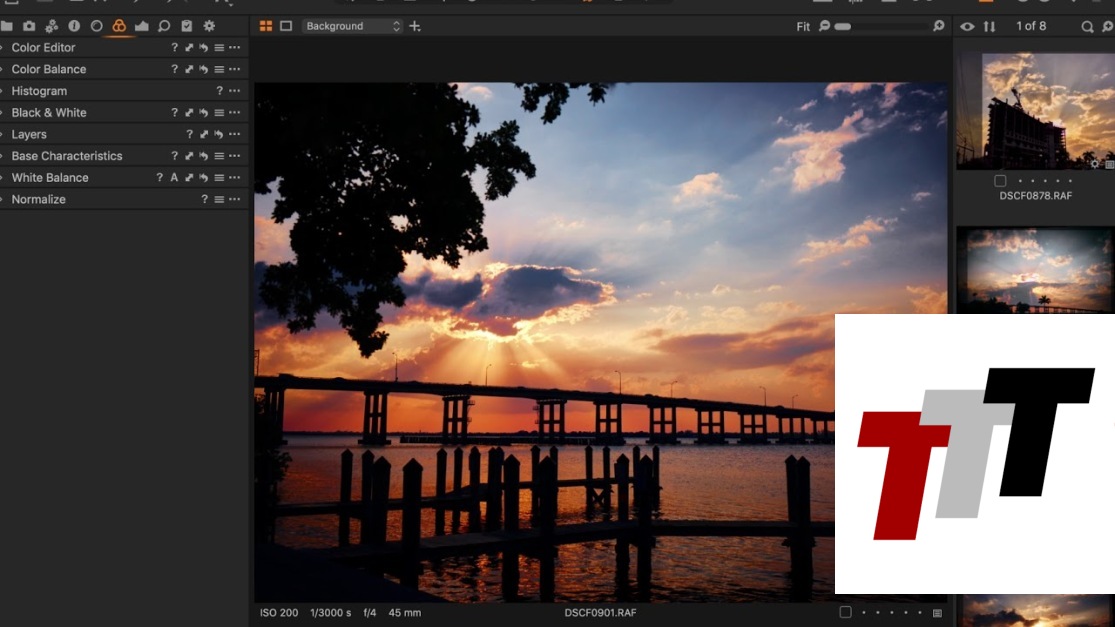Image resolution: width=1115 pixels, height=627 pixels.
Task: Reset the Color Editor adjustments
Action: [x=203, y=48]
